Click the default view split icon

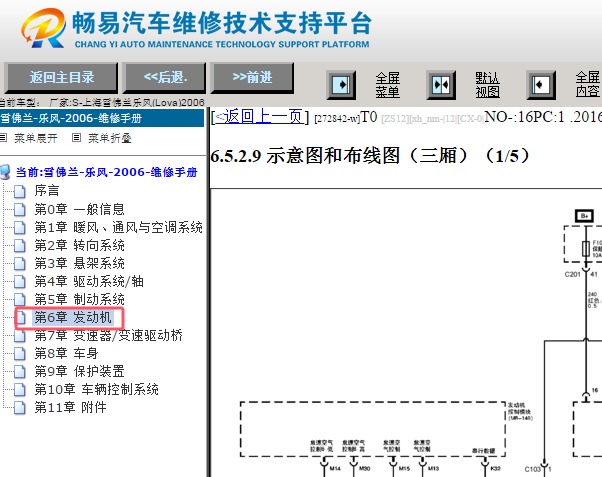(x=441, y=84)
